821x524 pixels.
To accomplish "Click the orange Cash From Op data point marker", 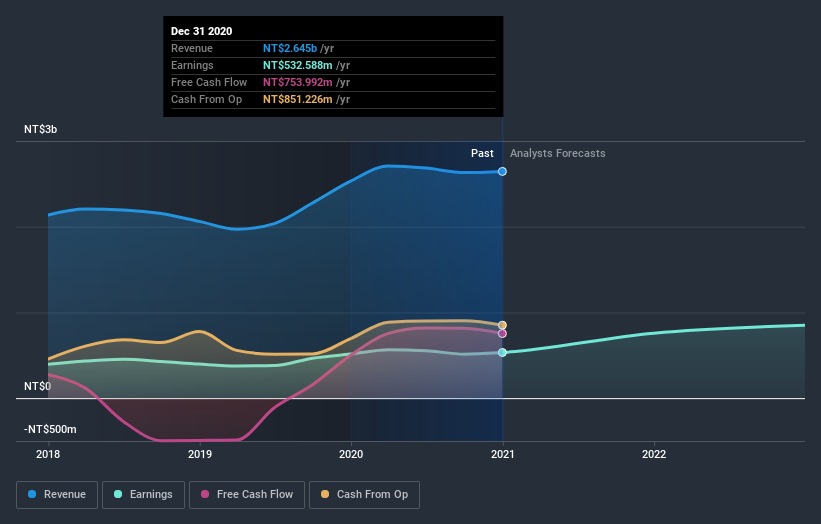I will (x=502, y=326).
